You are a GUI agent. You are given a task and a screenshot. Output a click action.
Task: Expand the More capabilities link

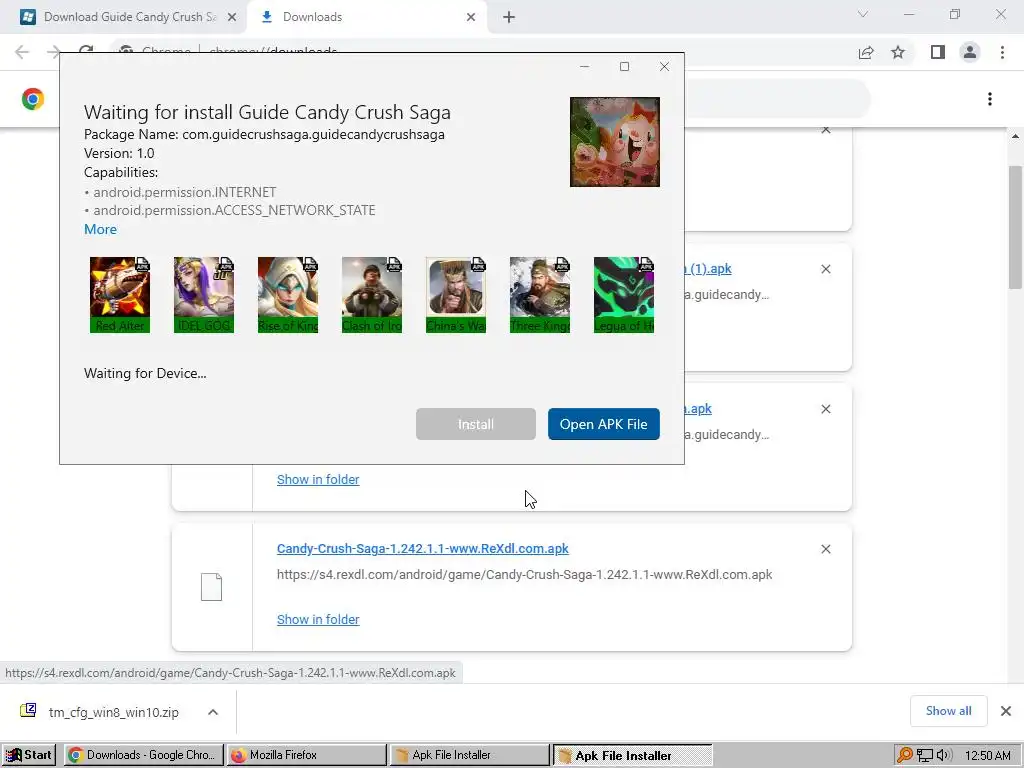[x=101, y=229]
